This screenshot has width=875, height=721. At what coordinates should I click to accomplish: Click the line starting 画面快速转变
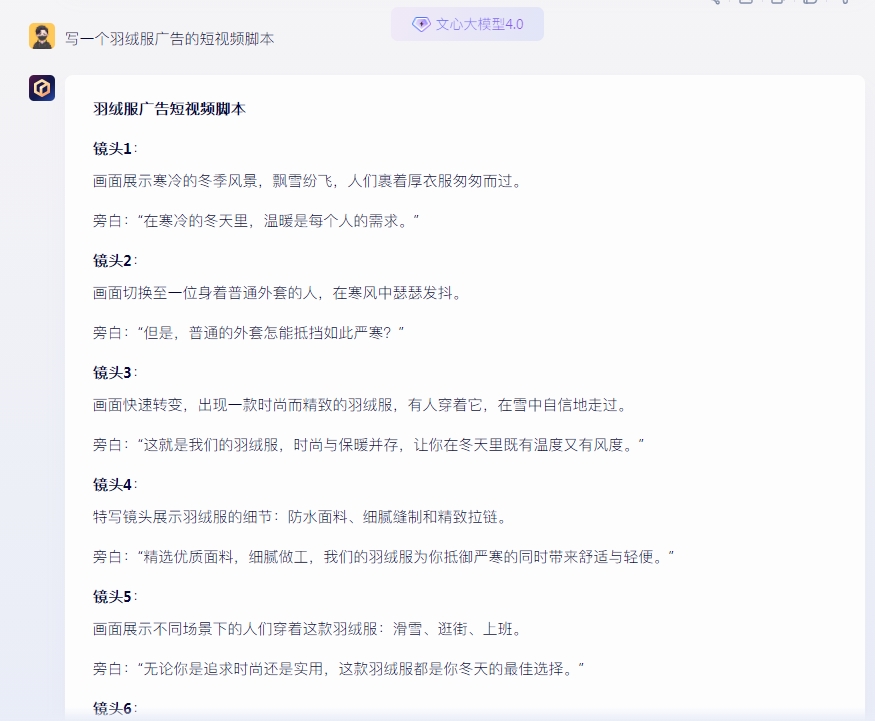click(x=360, y=405)
